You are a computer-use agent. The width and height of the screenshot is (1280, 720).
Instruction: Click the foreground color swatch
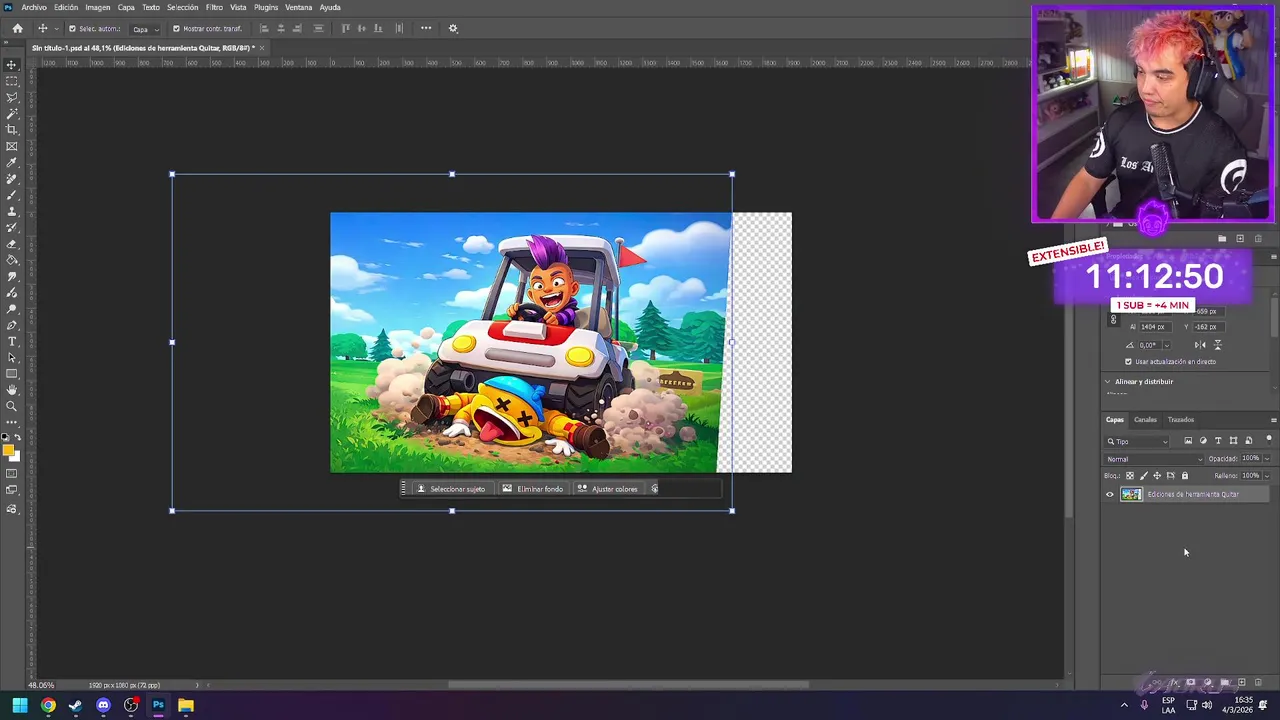[x=8, y=450]
